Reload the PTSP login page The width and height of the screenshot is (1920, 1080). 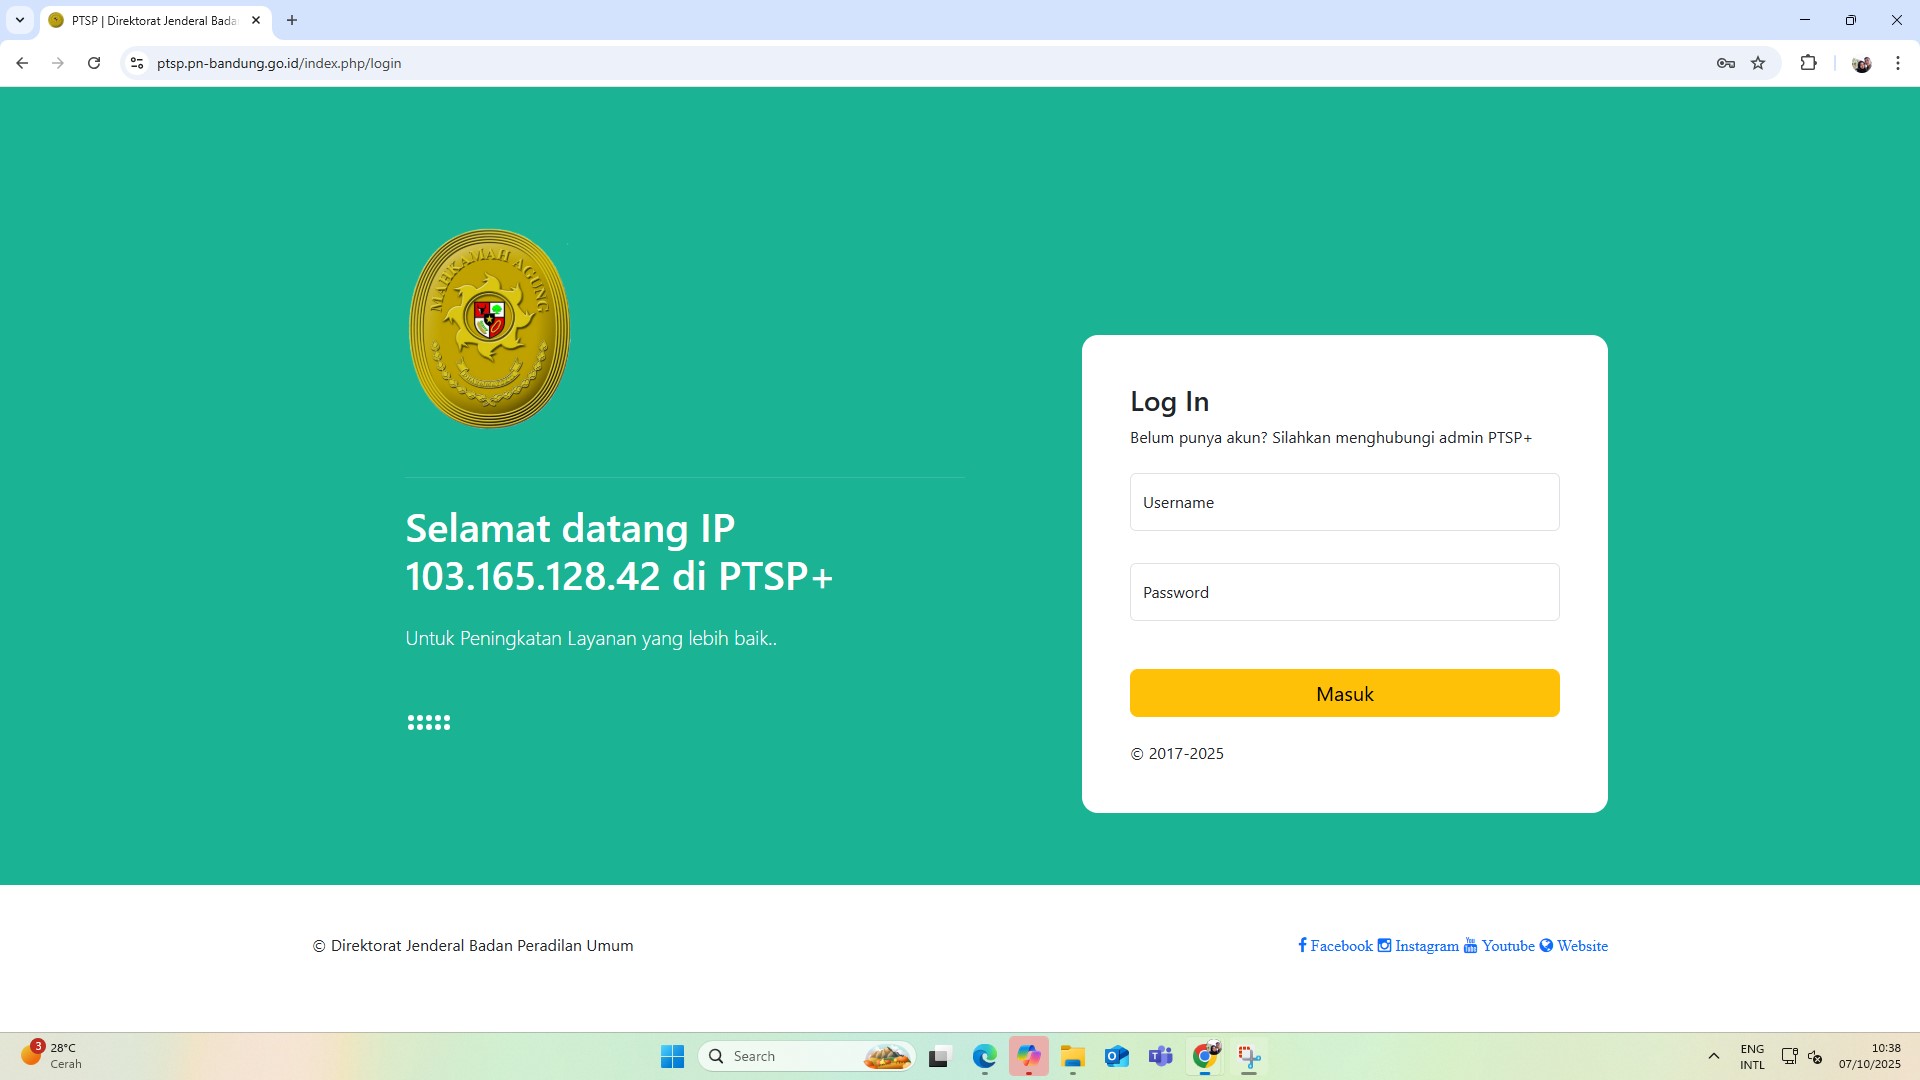point(94,63)
